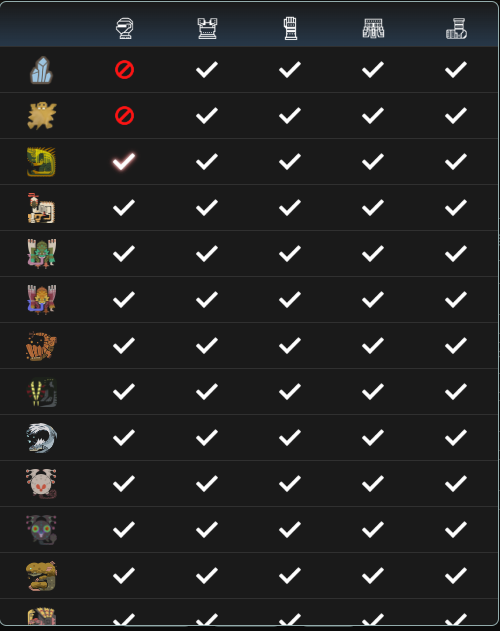500x631 pixels.
Task: Click the red prohibited symbol in crystal row
Action: 124,70
